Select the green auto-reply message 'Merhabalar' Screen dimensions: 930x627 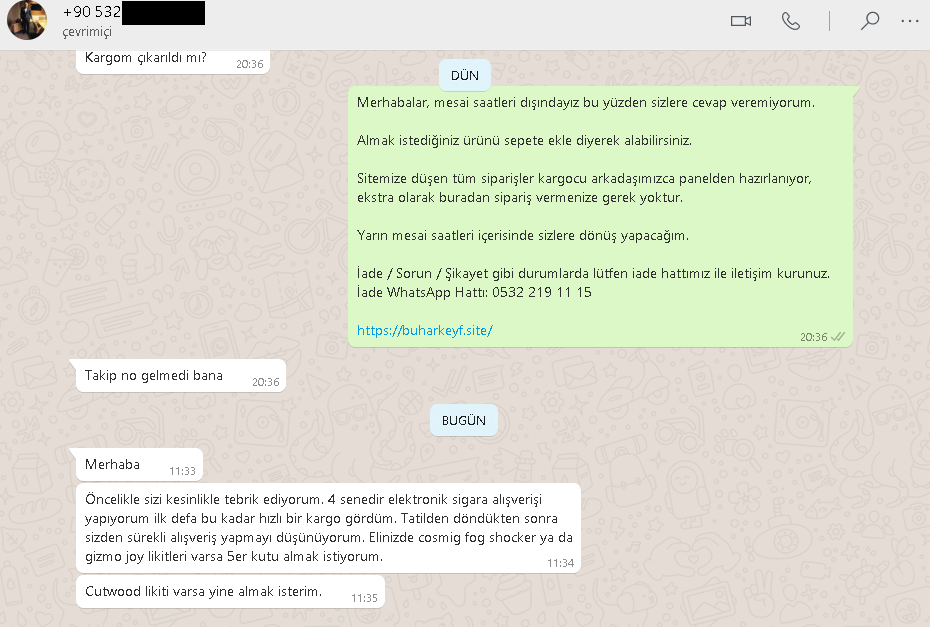(600, 217)
